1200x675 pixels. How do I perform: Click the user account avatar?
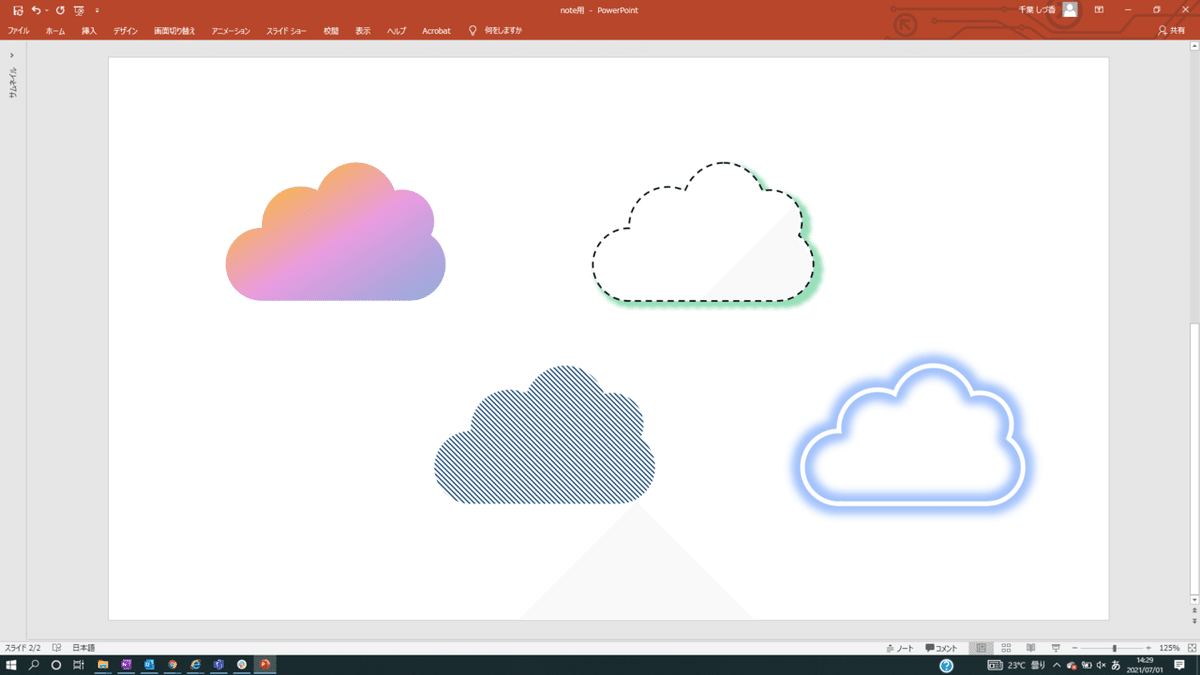pos(1070,10)
